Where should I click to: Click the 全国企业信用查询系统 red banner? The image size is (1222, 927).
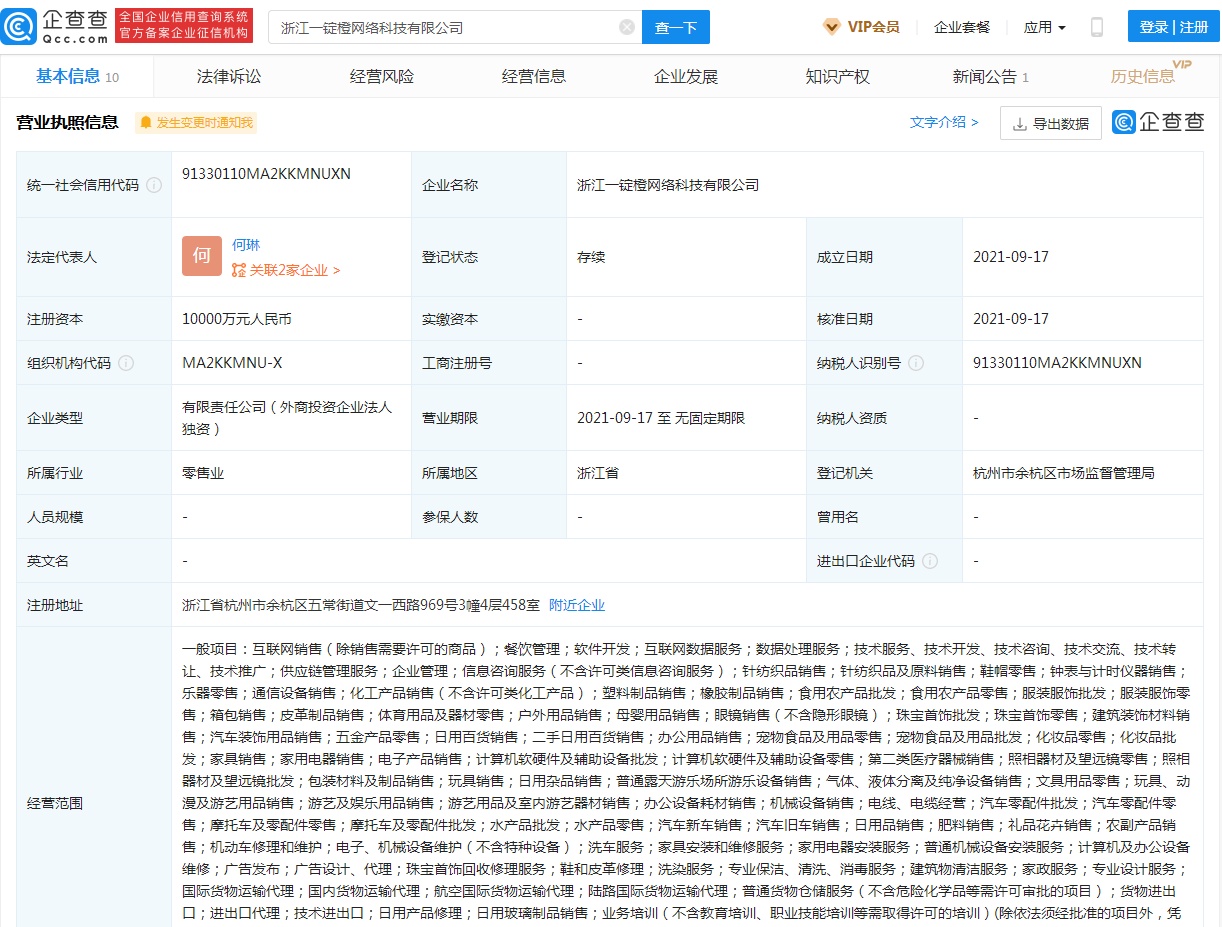click(x=184, y=25)
